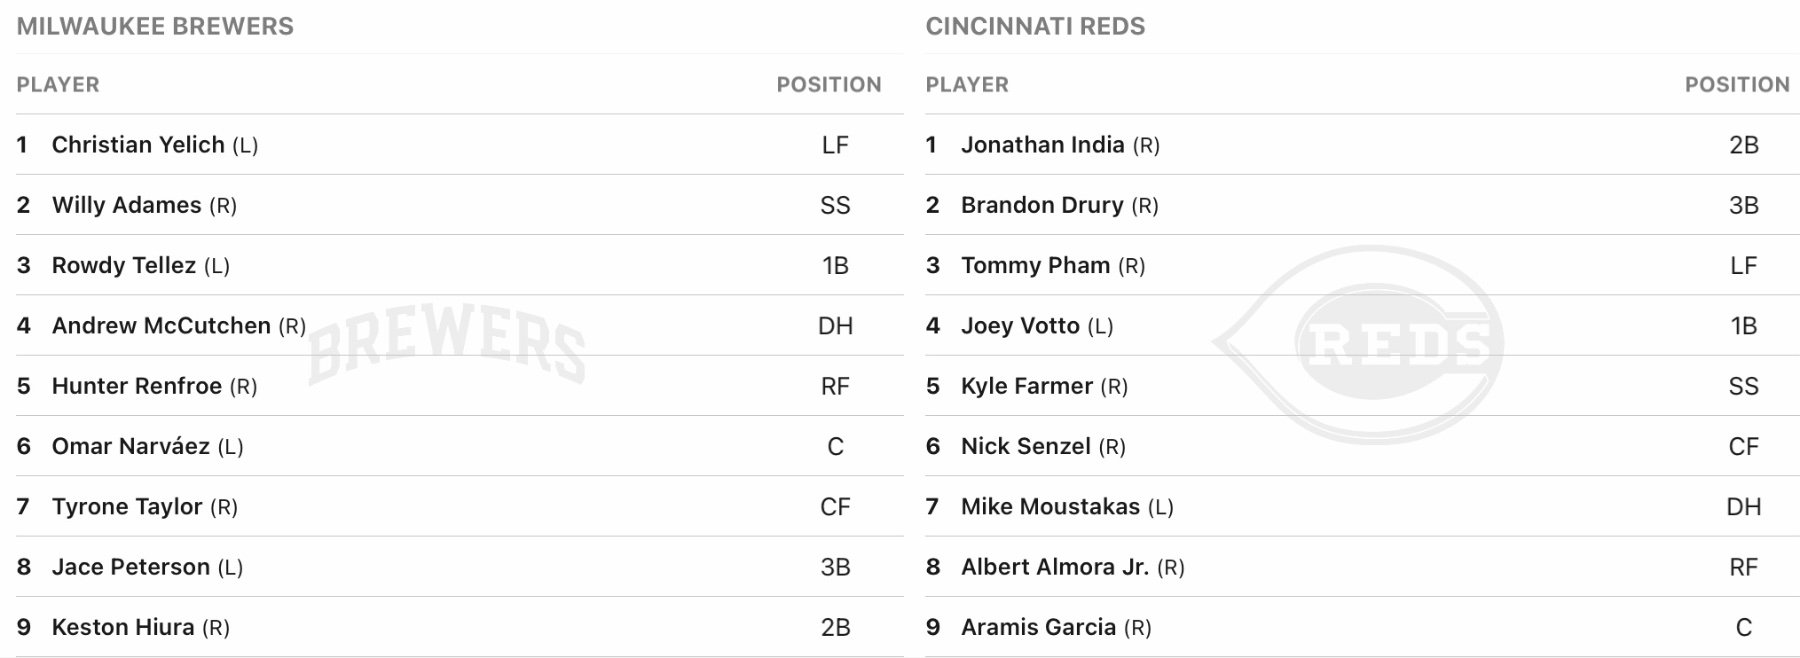Click on Rowdy Tellez name
The width and height of the screenshot is (1800, 658).
124,265
